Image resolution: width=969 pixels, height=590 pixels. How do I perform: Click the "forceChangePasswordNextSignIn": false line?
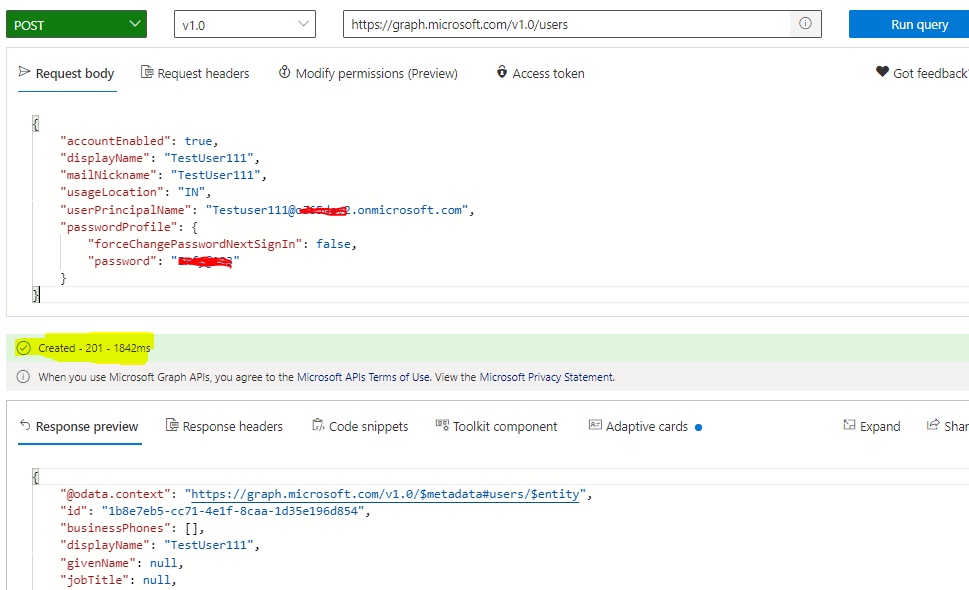click(222, 245)
